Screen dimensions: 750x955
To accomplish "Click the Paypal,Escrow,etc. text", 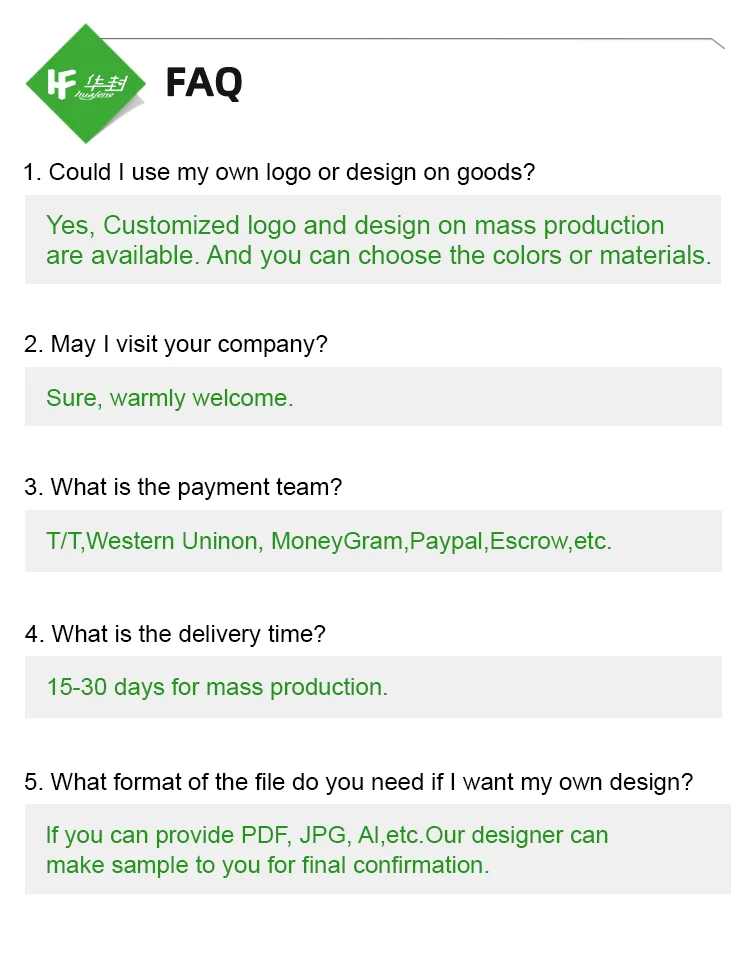I will 511,541.
